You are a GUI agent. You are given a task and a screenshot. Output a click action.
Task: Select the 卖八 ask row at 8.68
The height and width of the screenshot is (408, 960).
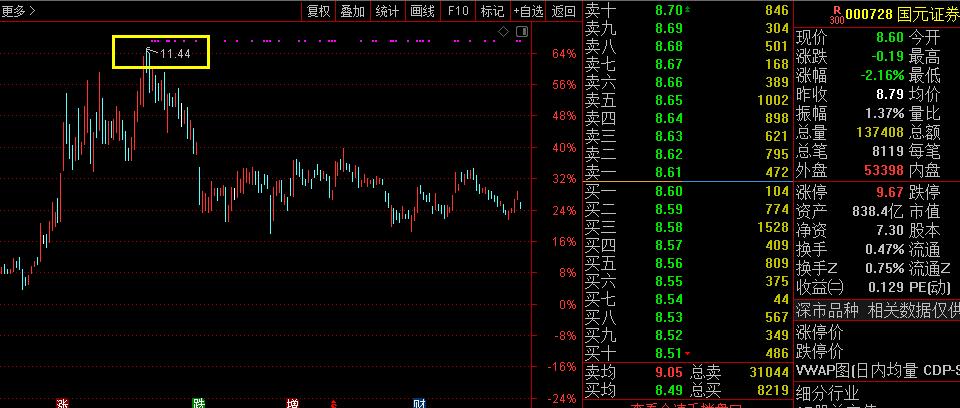tap(687, 46)
